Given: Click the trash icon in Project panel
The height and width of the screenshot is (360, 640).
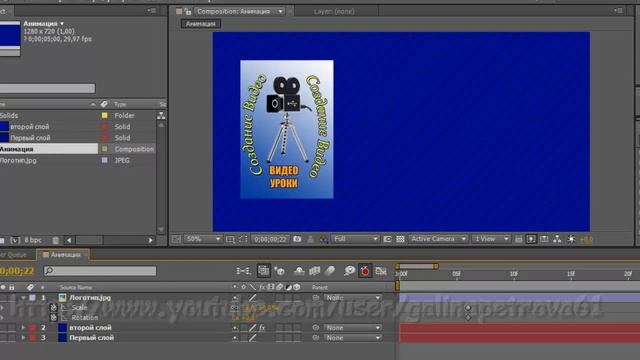Looking at the screenshot, I should pos(56,240).
